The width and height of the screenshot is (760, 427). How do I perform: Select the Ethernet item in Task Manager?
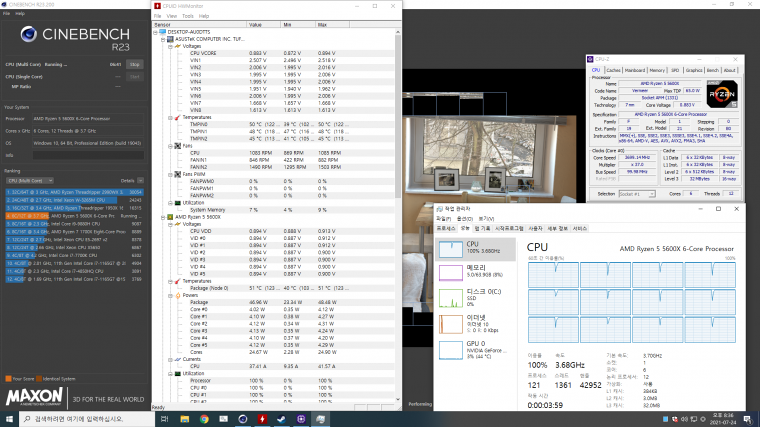pyautogui.click(x=475, y=323)
